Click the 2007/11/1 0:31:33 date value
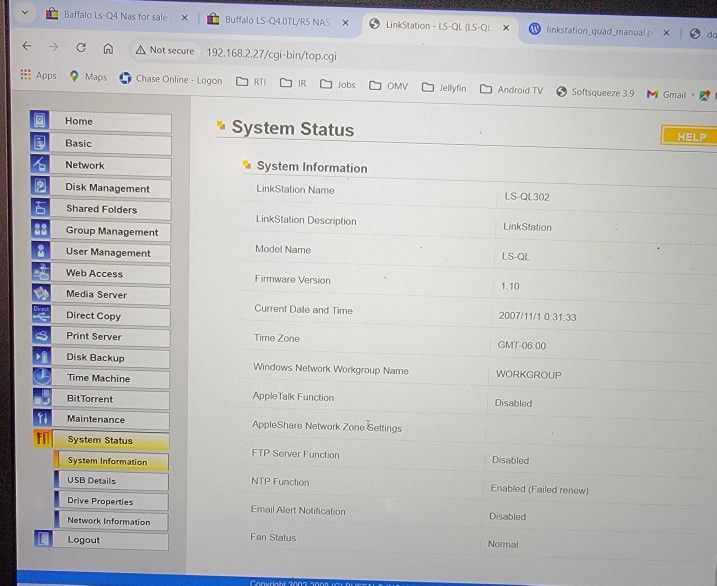This screenshot has height=586, width=717. click(x=537, y=316)
